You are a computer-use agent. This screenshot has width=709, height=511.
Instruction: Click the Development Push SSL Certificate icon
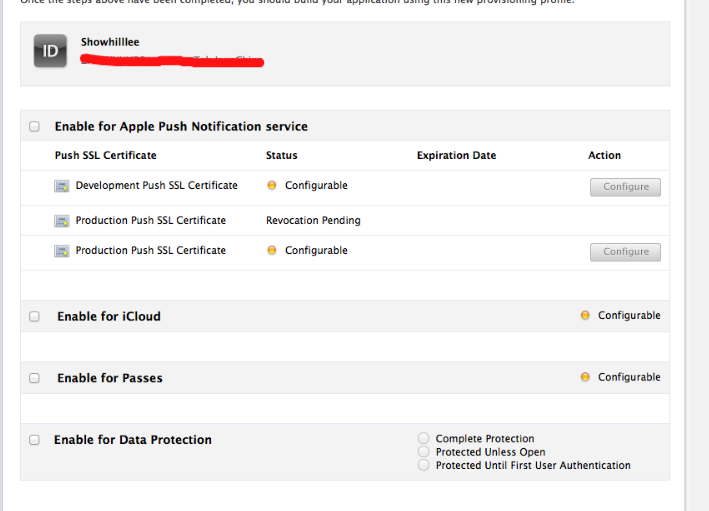(61, 186)
